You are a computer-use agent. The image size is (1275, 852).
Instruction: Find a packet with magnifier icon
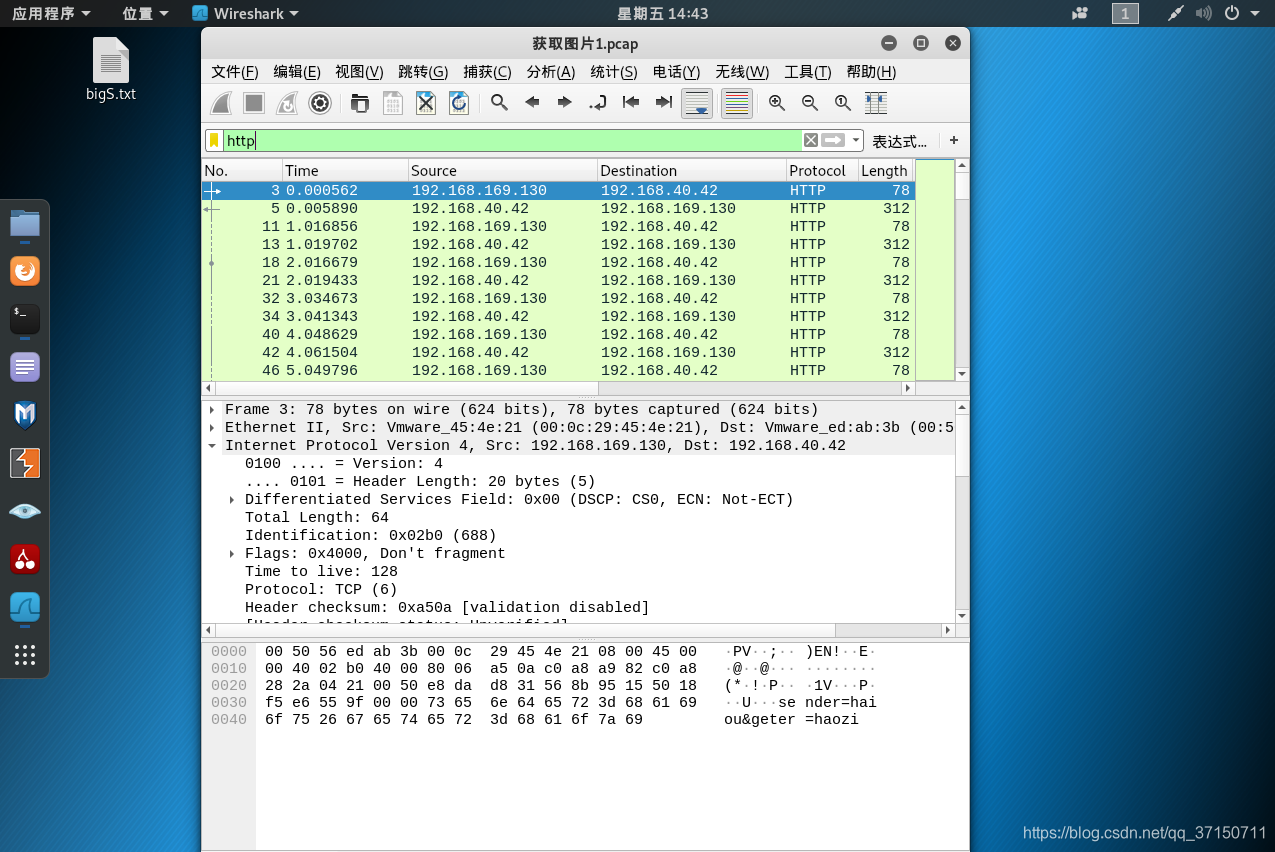pos(499,103)
